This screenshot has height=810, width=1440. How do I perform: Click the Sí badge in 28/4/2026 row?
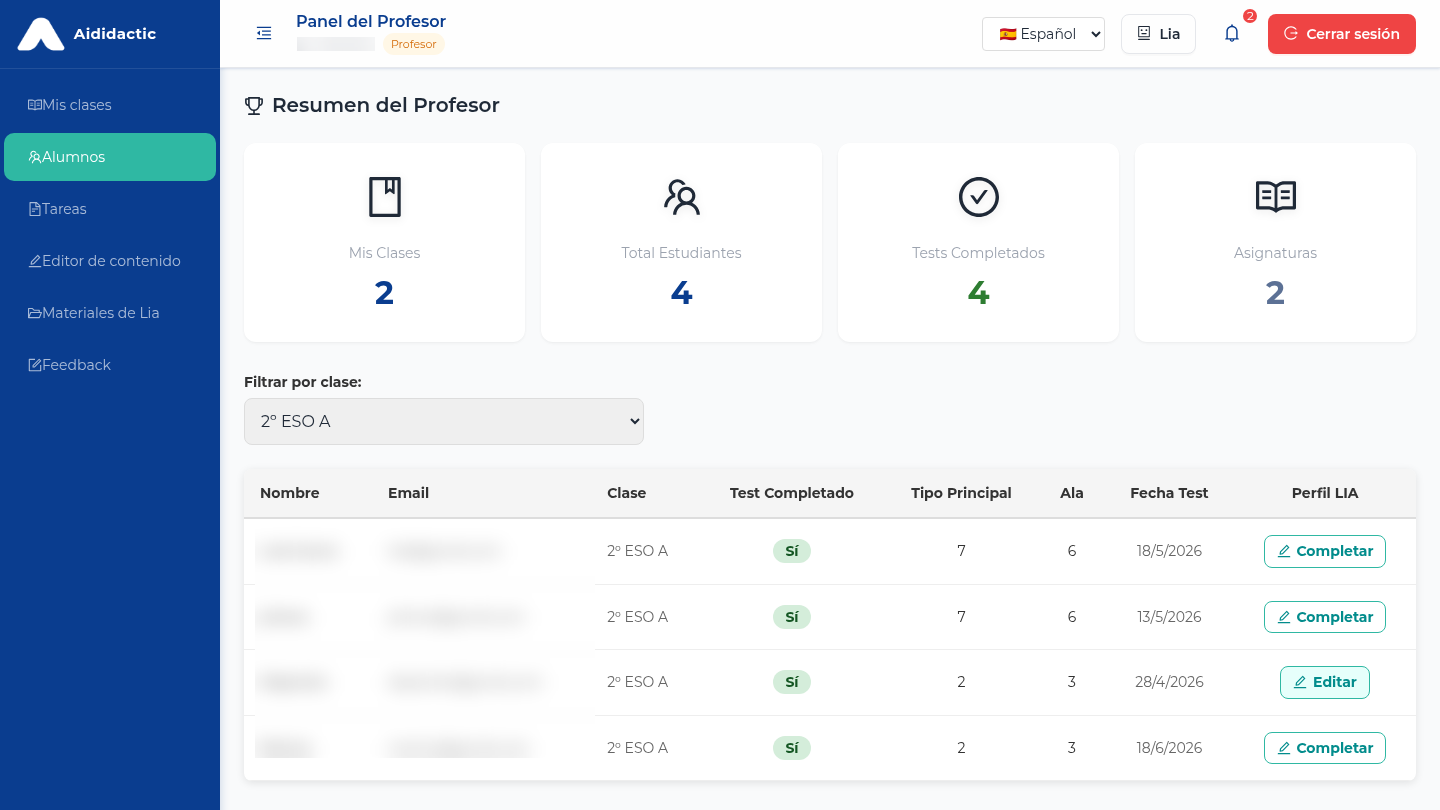tap(792, 682)
